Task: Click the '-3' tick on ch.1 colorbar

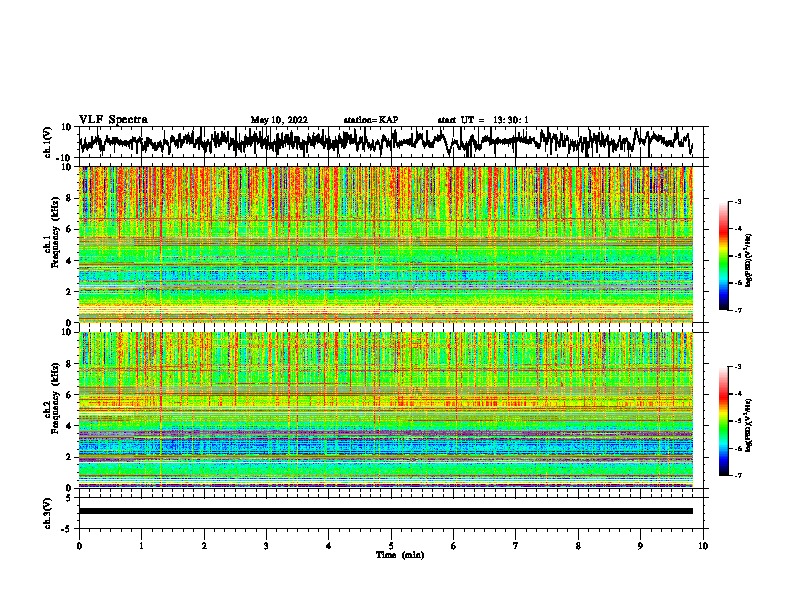Action: [738, 202]
